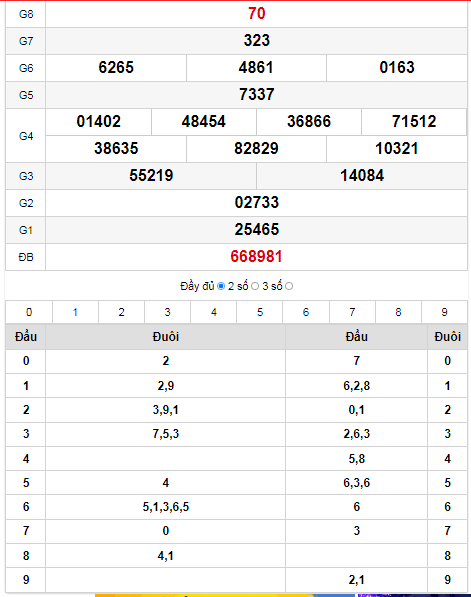Select the "2 số" radio button

pyautogui.click(x=255, y=286)
